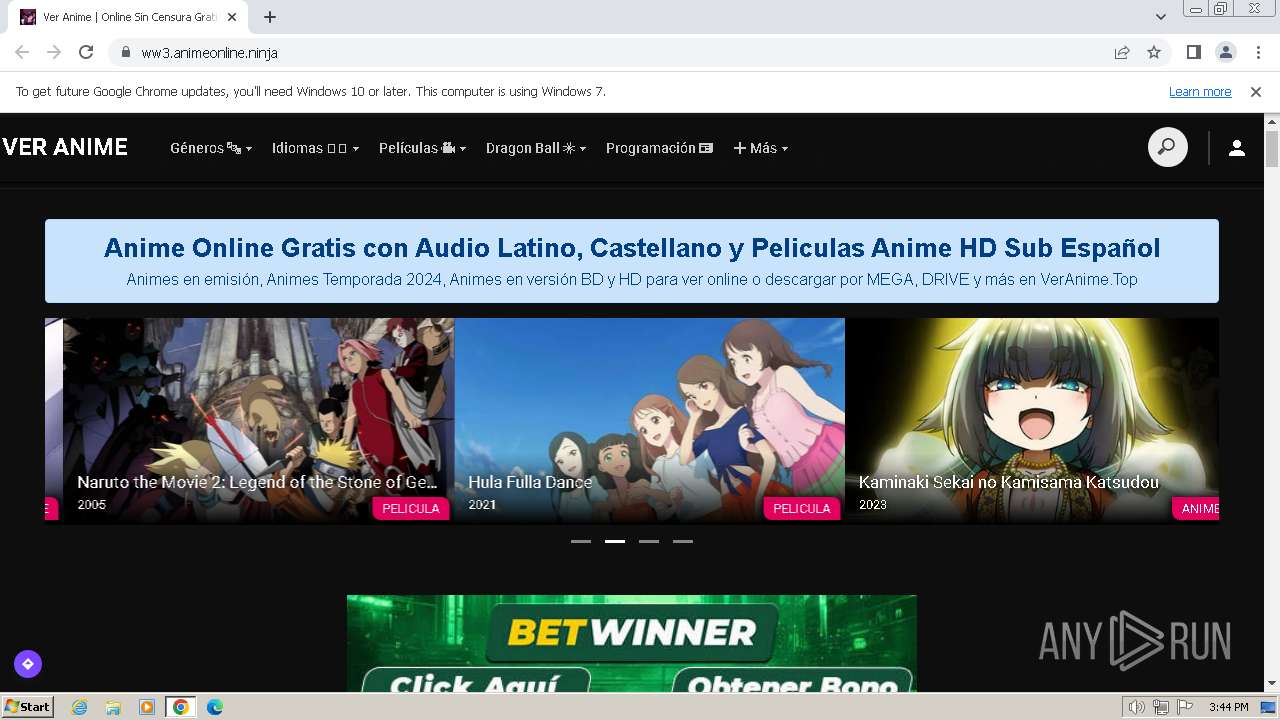Bookmark this page with star icon
This screenshot has height=720, width=1280.
tap(1154, 52)
